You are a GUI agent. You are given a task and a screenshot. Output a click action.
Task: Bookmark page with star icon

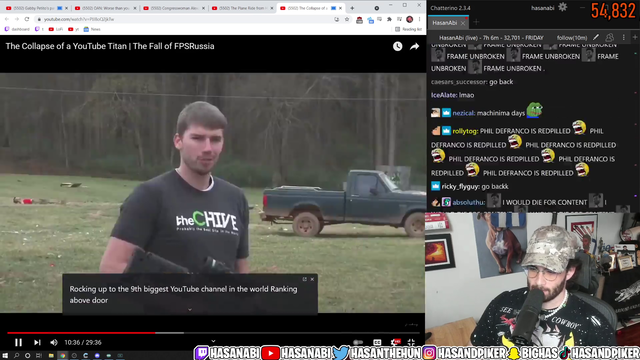pos(347,19)
